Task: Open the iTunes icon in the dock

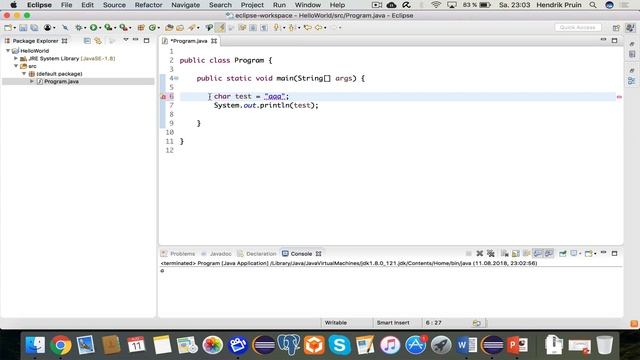Action: [x=390, y=345]
